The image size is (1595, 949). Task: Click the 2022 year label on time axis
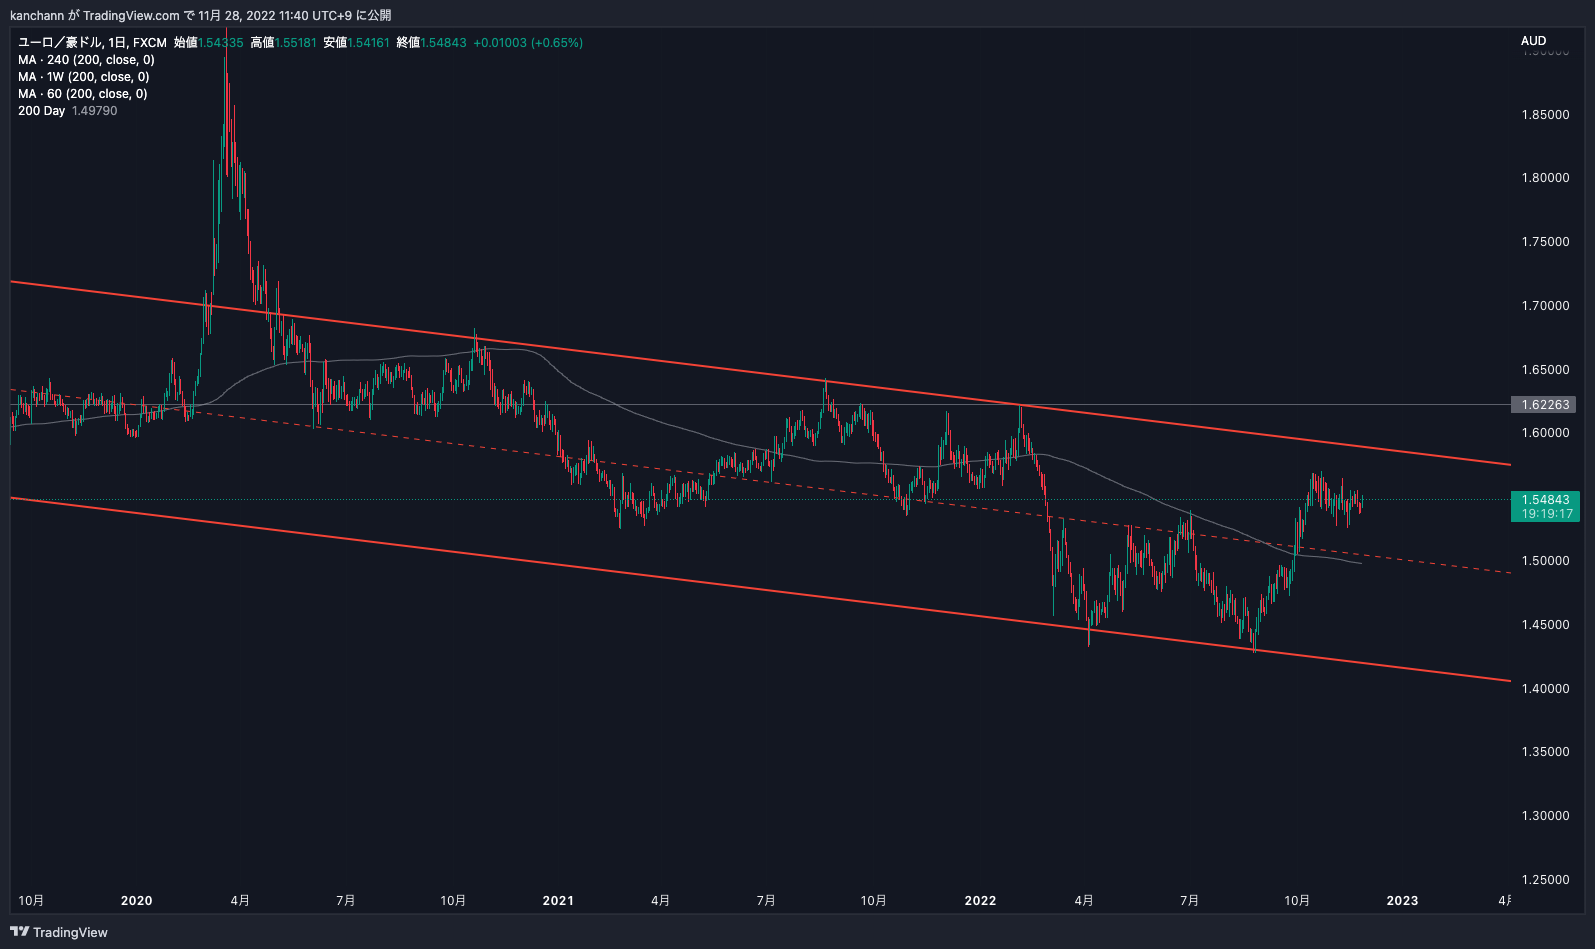click(980, 901)
